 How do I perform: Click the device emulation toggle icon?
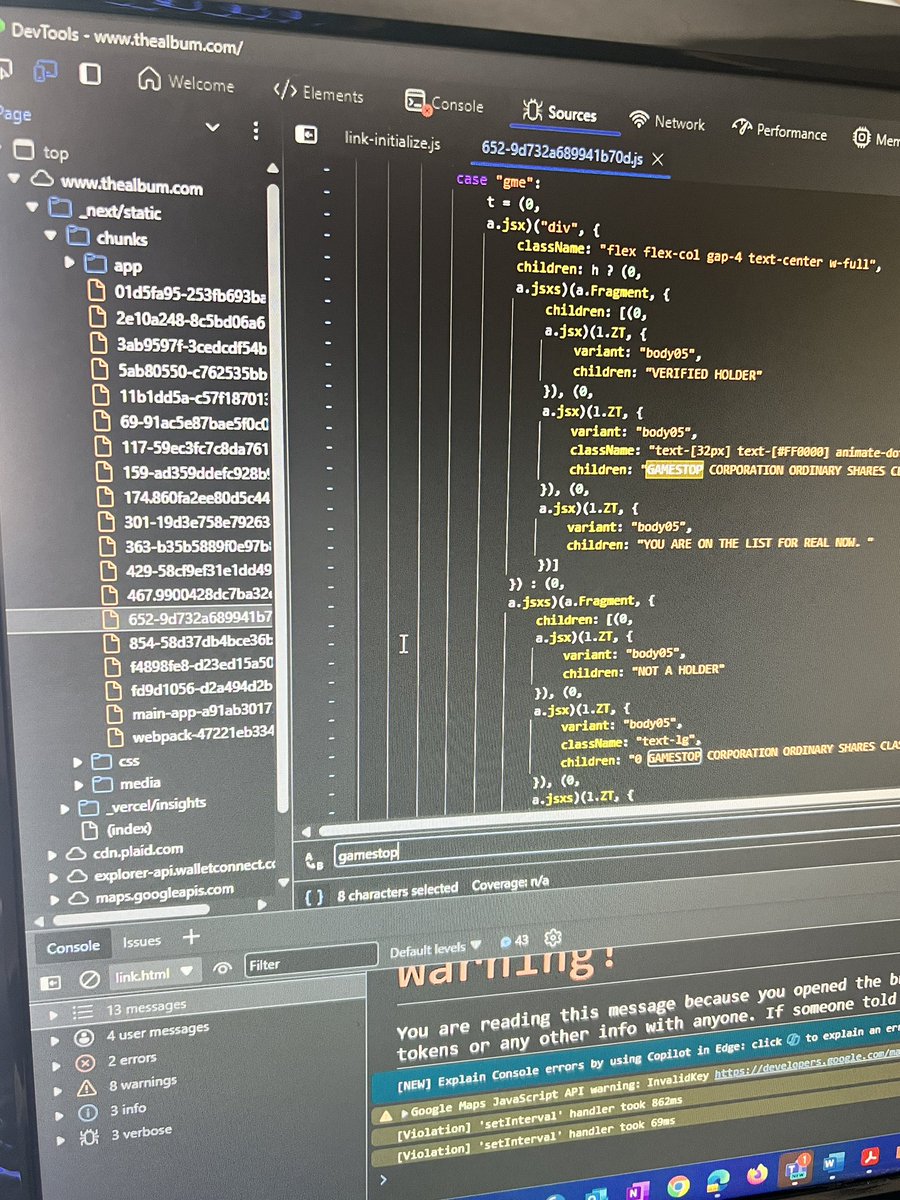[x=45, y=72]
